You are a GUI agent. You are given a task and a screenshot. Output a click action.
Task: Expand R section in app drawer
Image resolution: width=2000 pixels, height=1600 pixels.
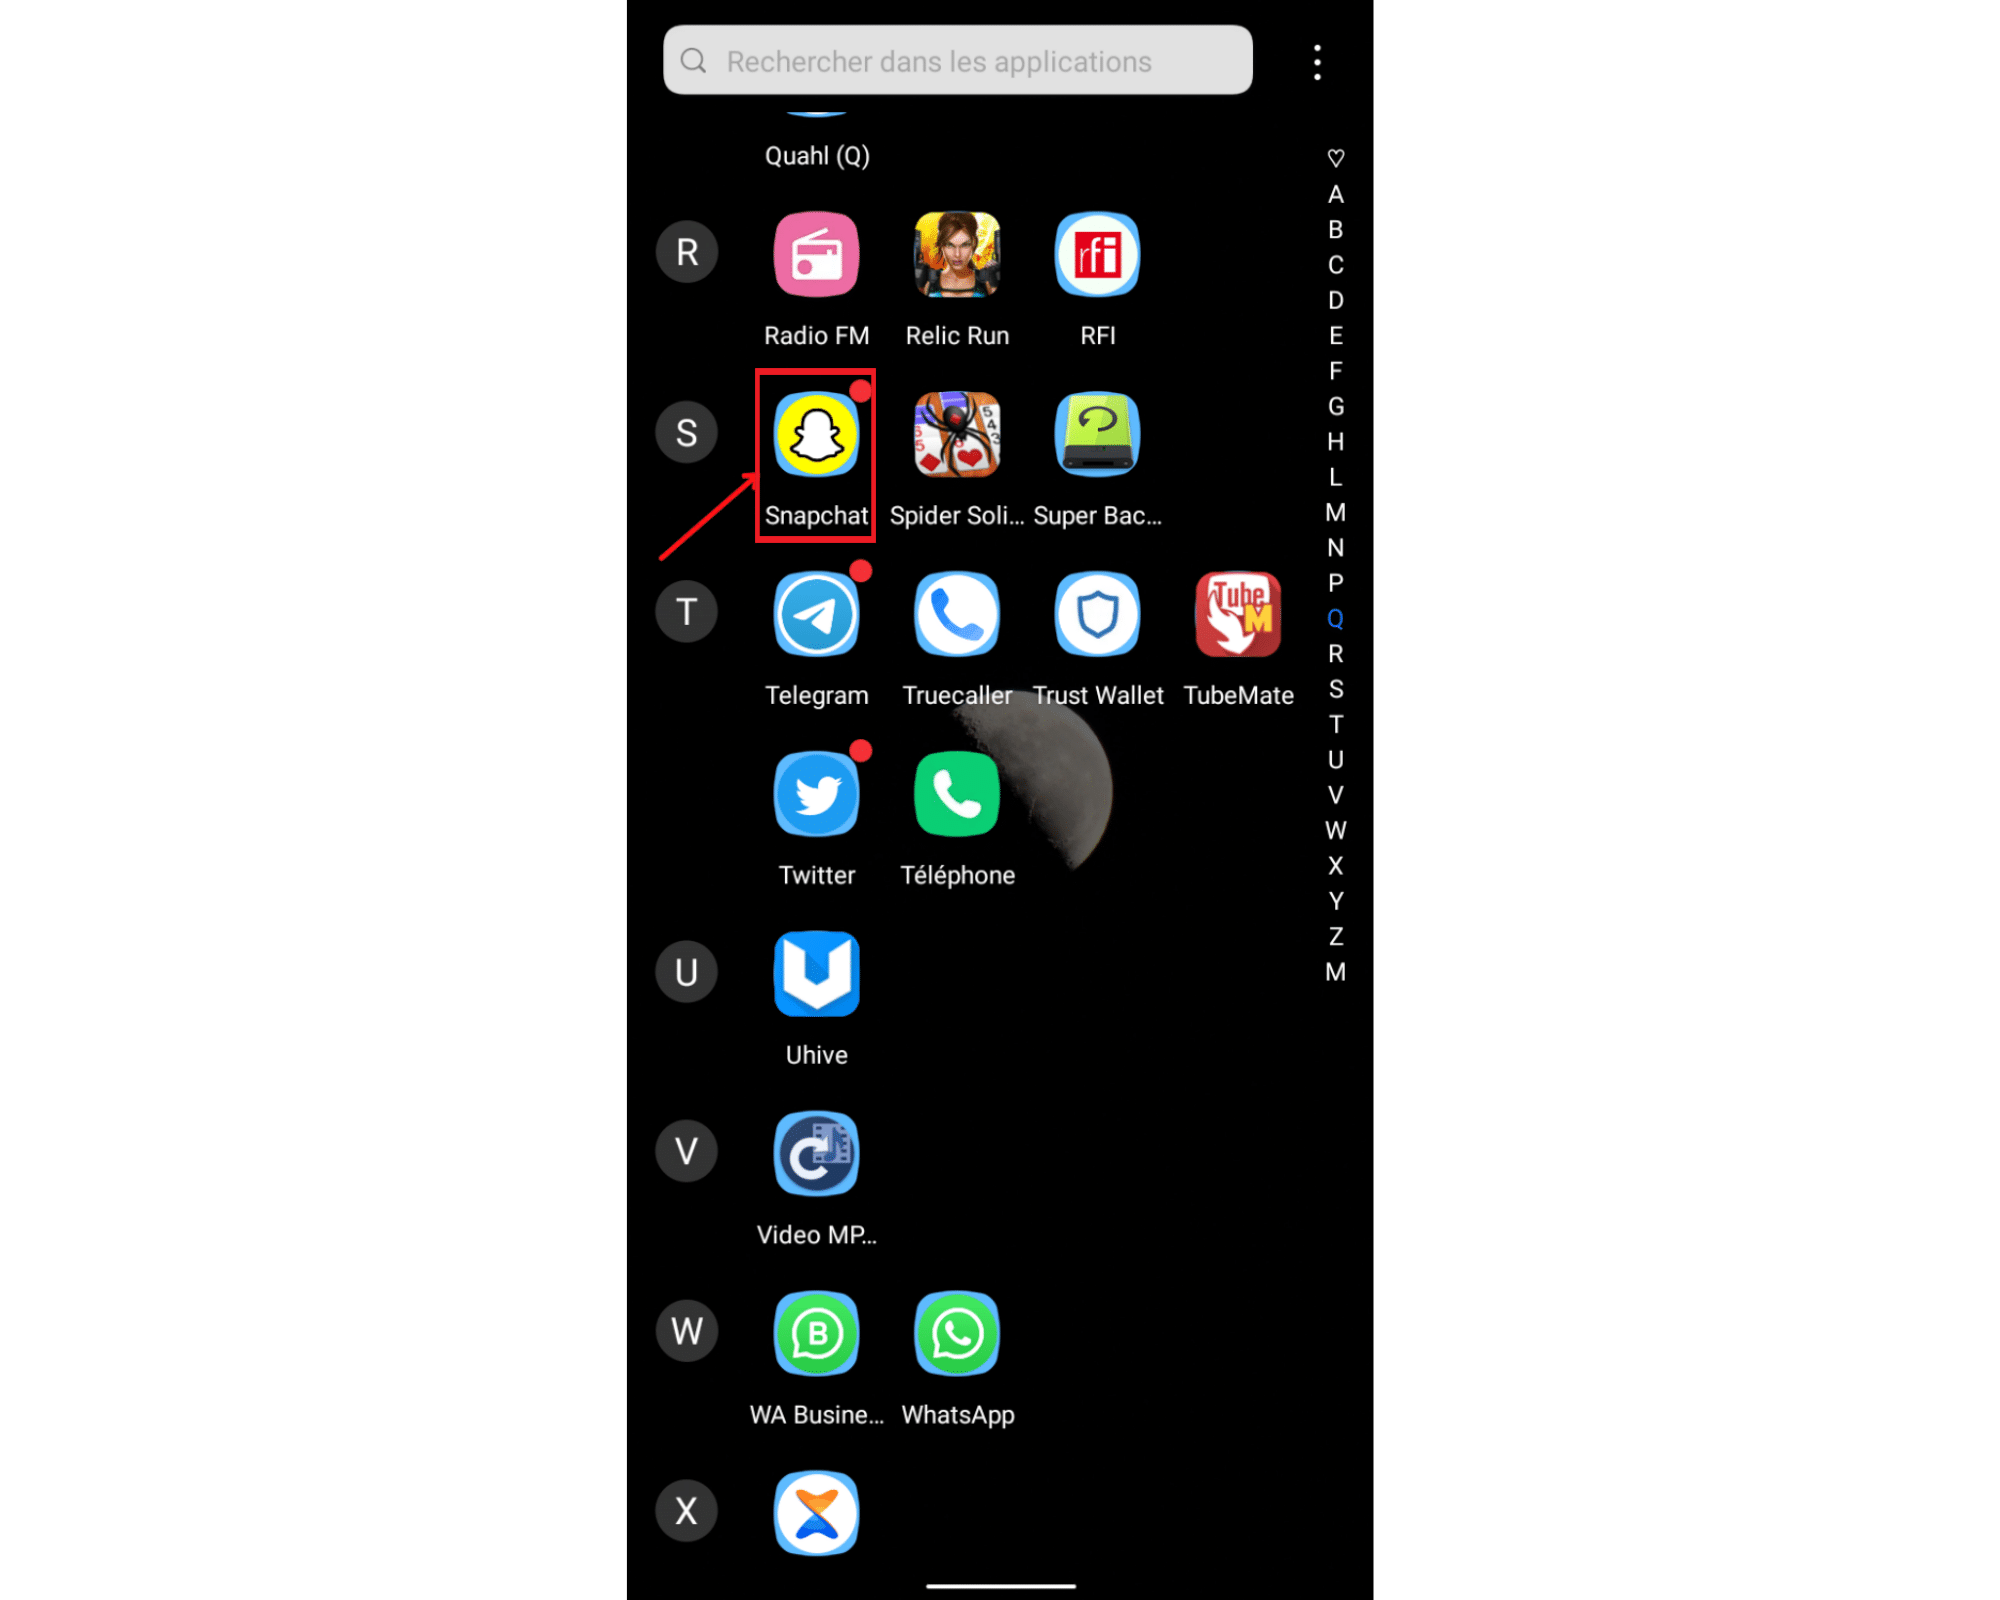pyautogui.click(x=687, y=251)
